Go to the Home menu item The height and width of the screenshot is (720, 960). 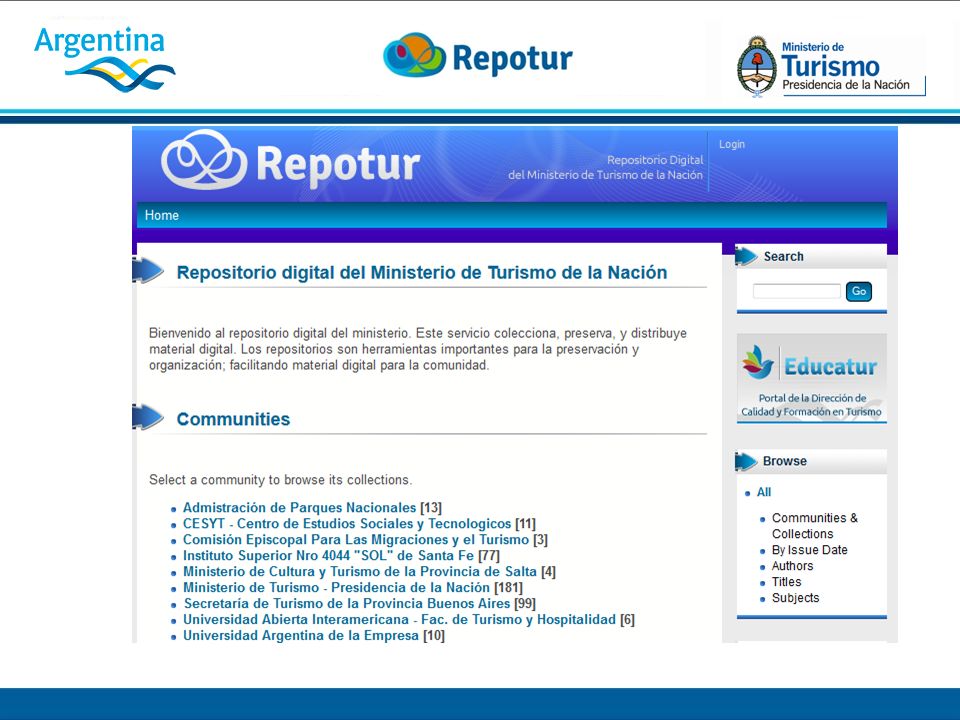pyautogui.click(x=162, y=216)
